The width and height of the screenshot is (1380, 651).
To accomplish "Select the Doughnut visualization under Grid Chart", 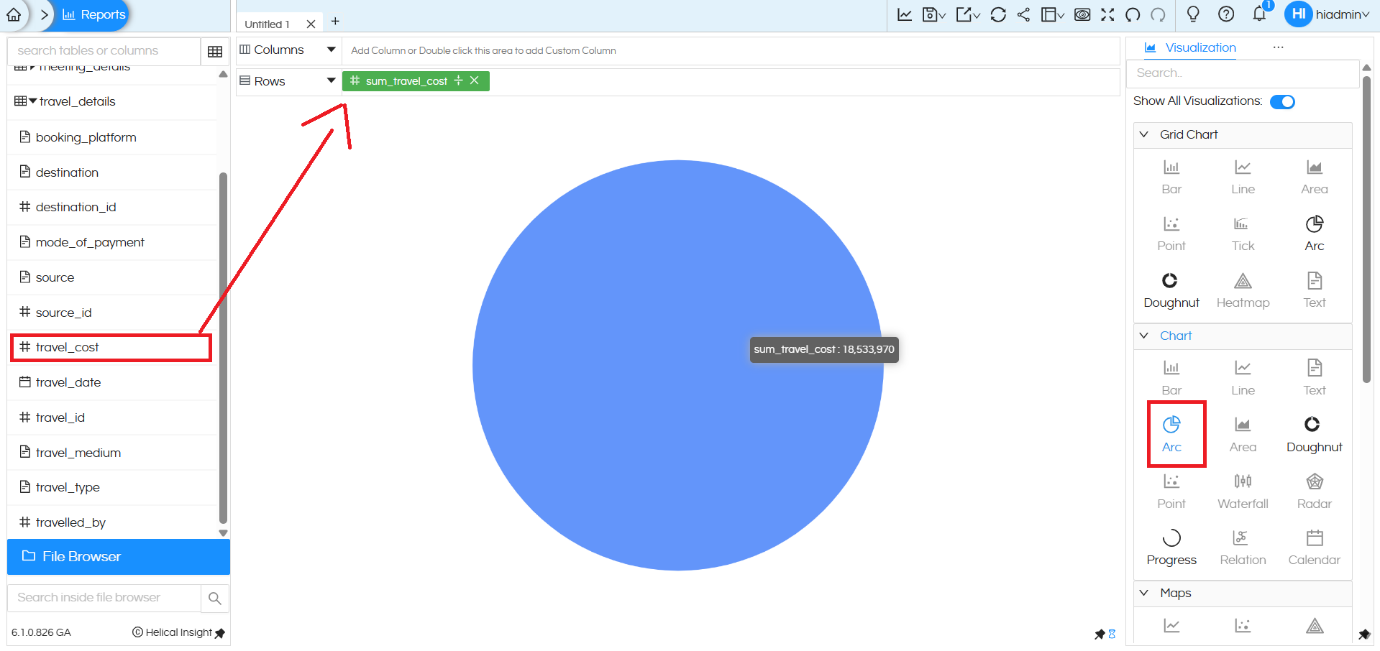I will (x=1171, y=288).
